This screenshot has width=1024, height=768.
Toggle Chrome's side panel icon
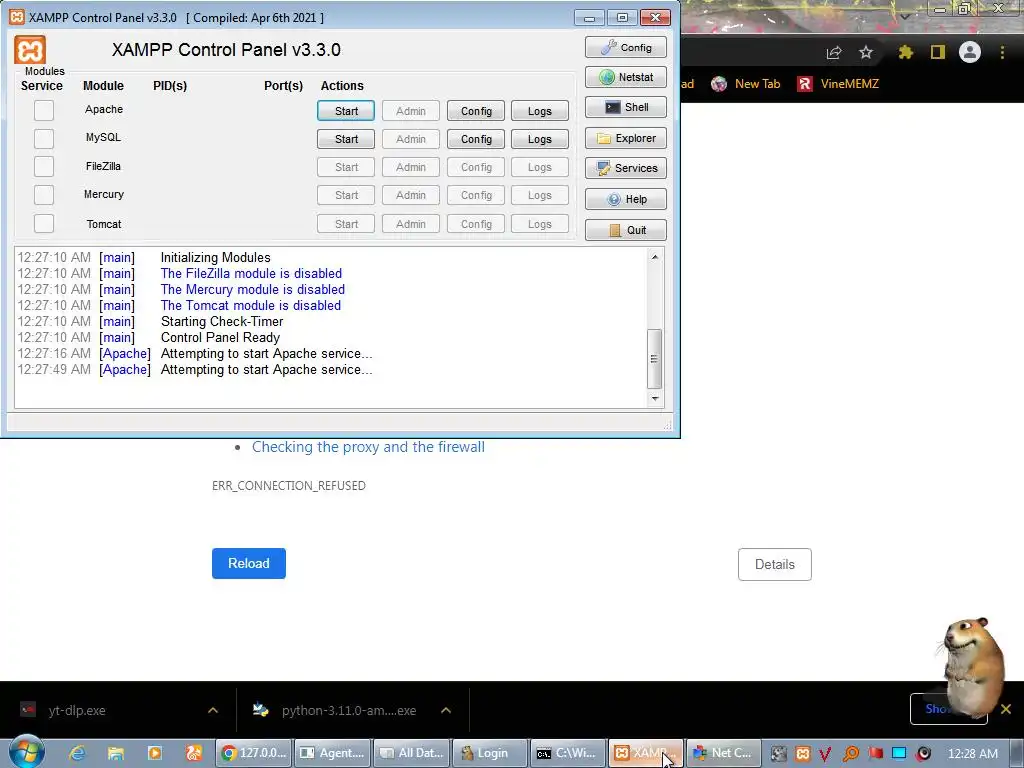pos(938,52)
